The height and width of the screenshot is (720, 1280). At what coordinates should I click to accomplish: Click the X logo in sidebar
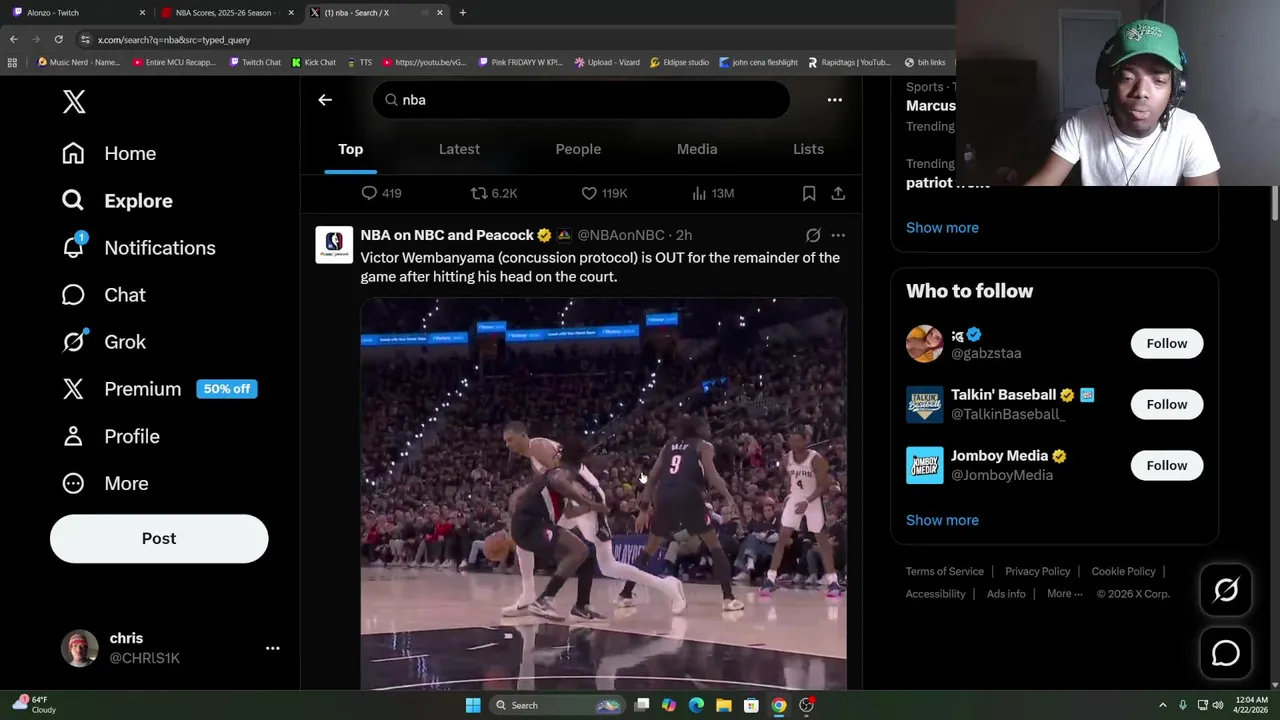click(x=74, y=101)
